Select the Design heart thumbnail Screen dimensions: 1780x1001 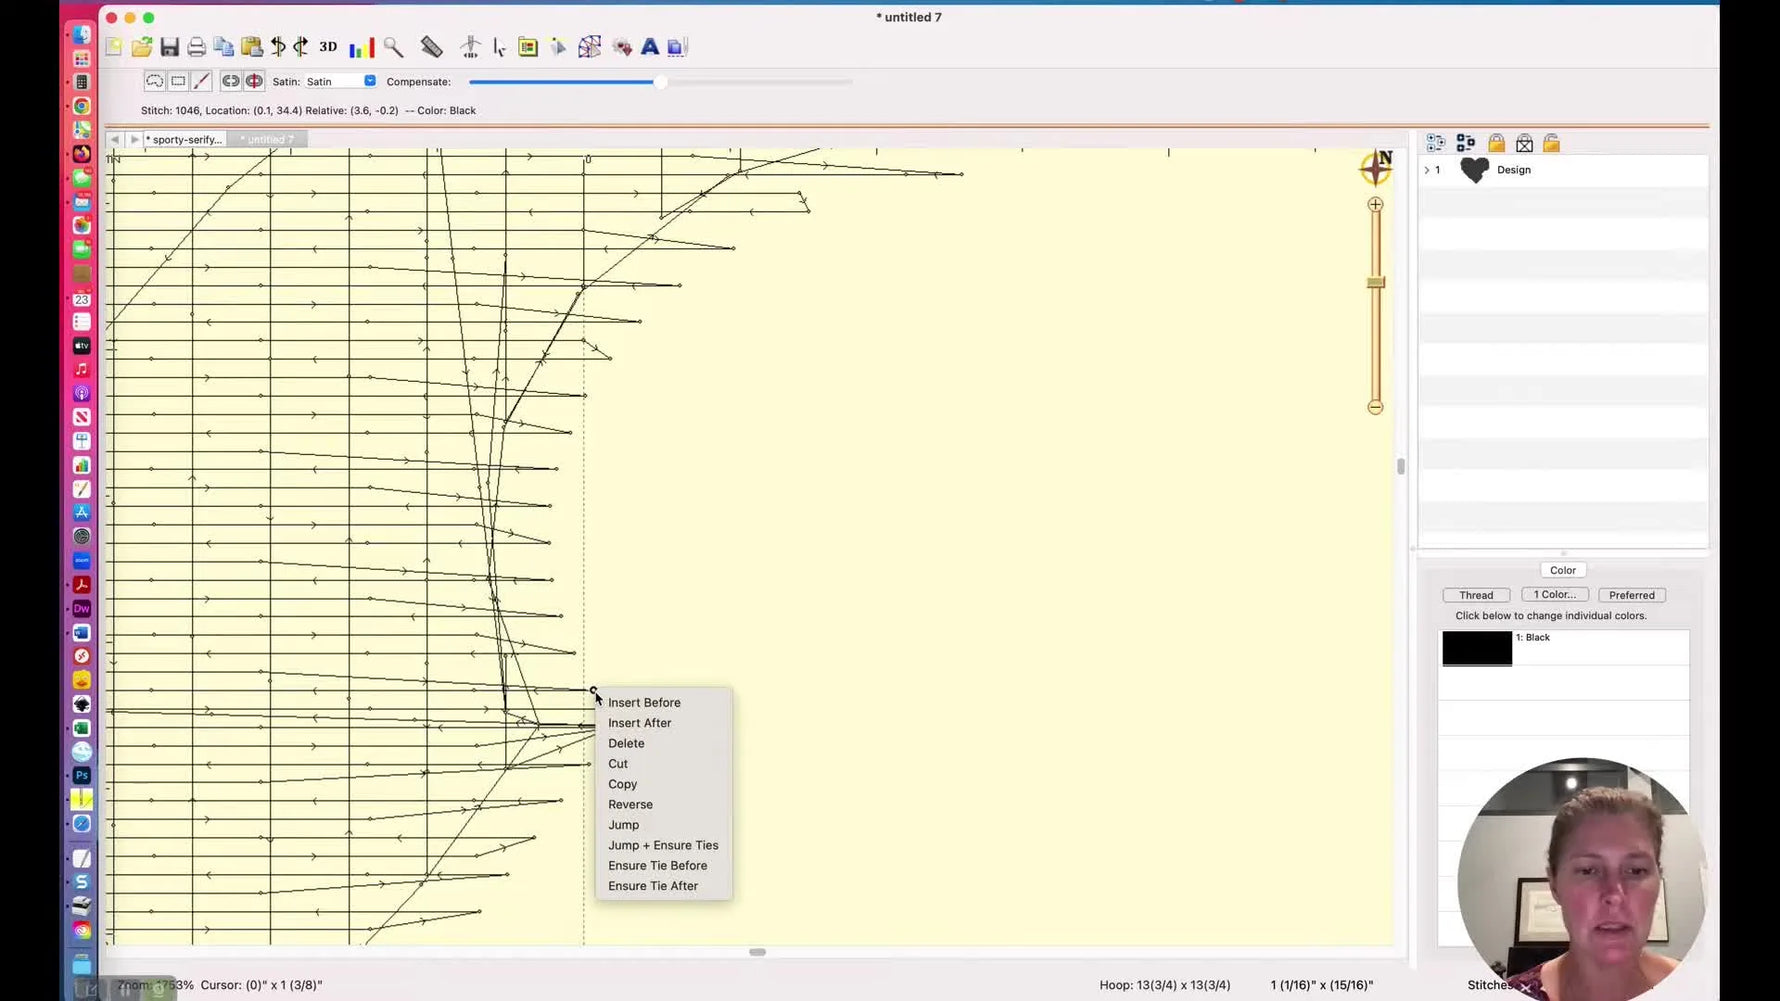pos(1474,170)
